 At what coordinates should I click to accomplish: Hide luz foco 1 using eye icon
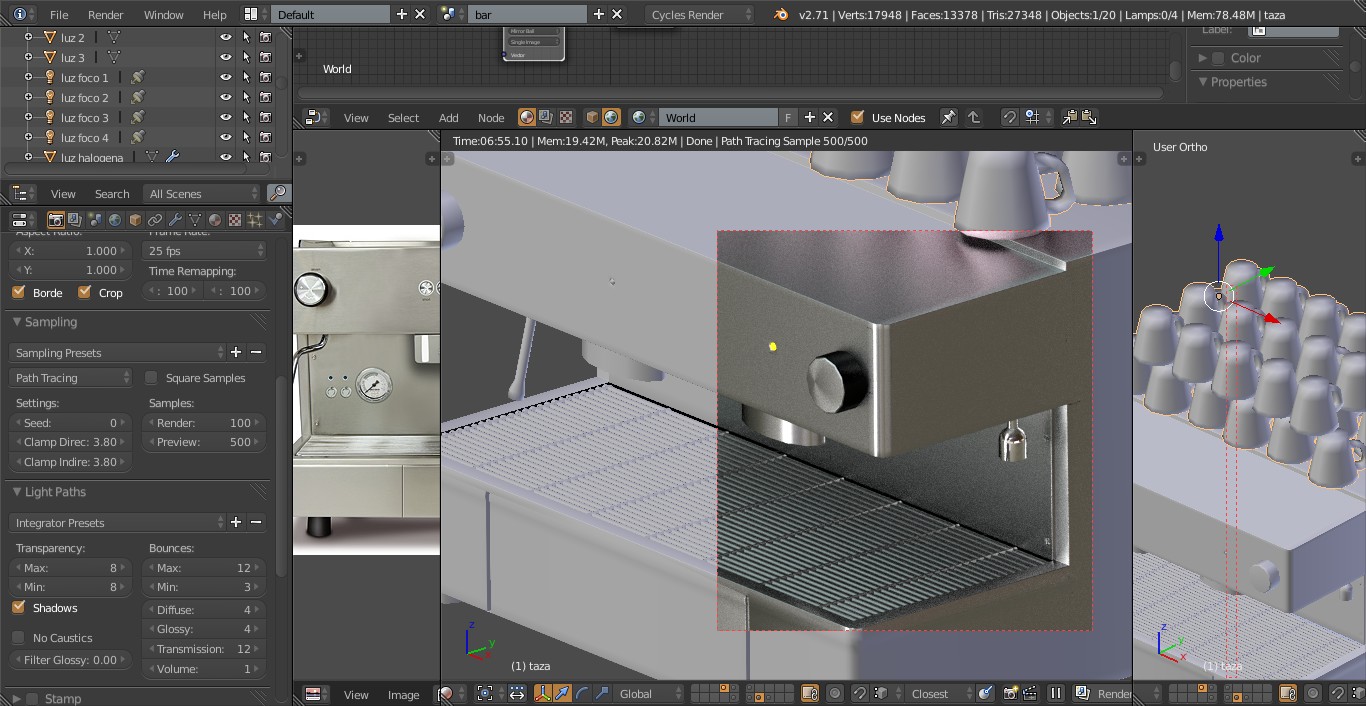coord(226,78)
